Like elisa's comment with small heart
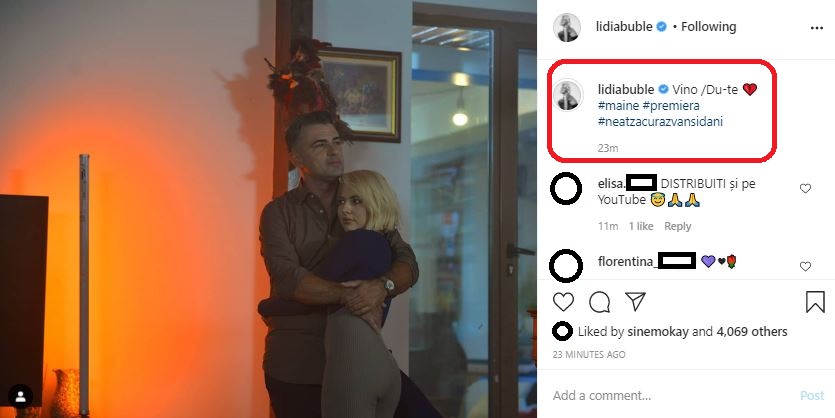 pos(805,188)
